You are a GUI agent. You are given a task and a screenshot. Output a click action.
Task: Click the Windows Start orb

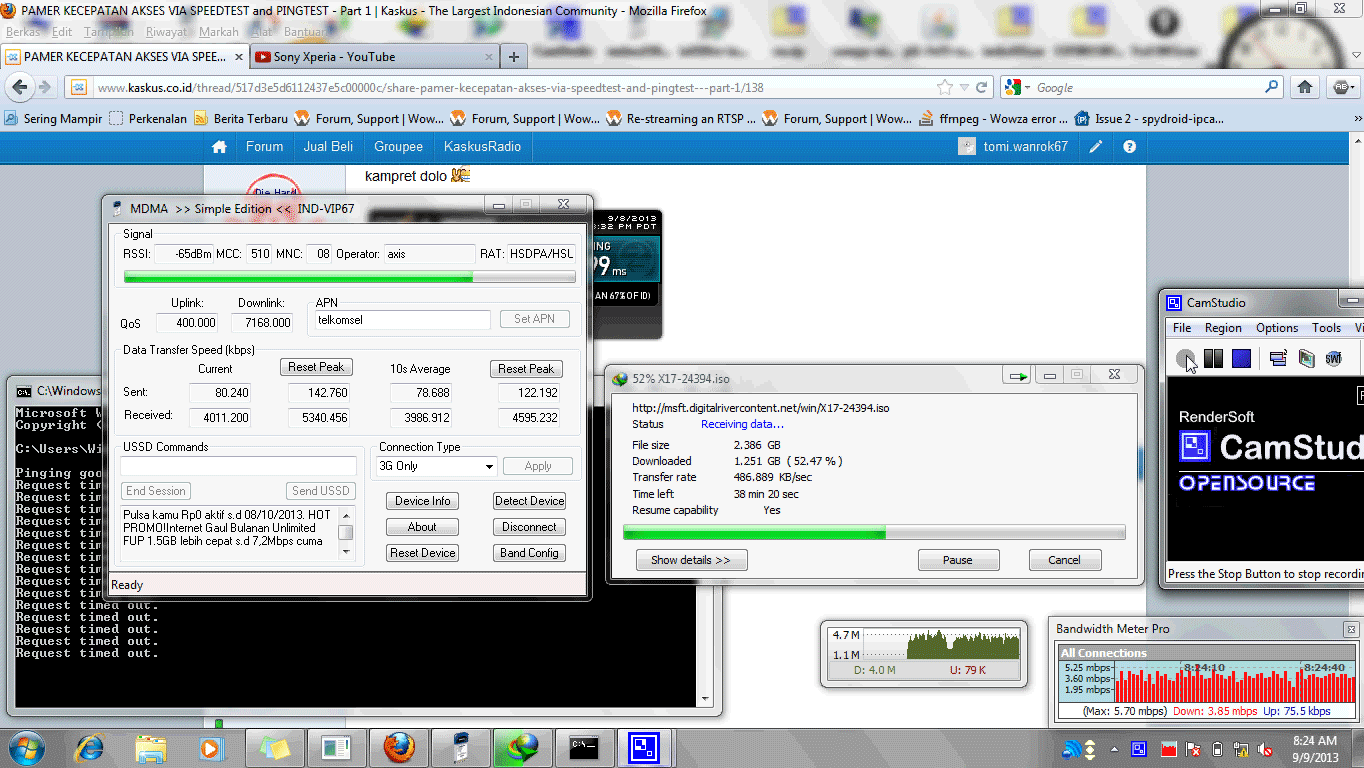pos(25,747)
